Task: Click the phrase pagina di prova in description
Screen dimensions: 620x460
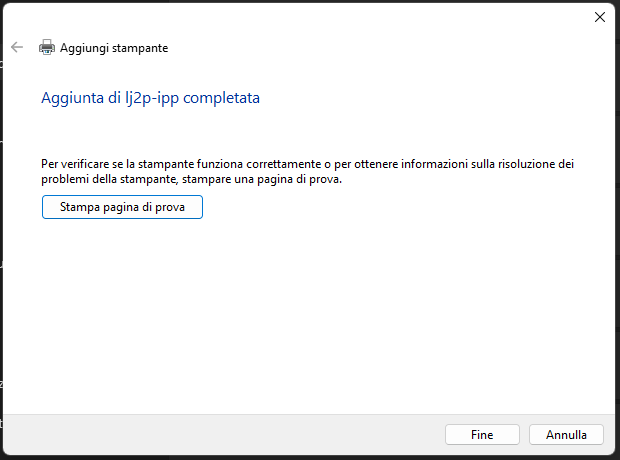Action: (x=299, y=179)
